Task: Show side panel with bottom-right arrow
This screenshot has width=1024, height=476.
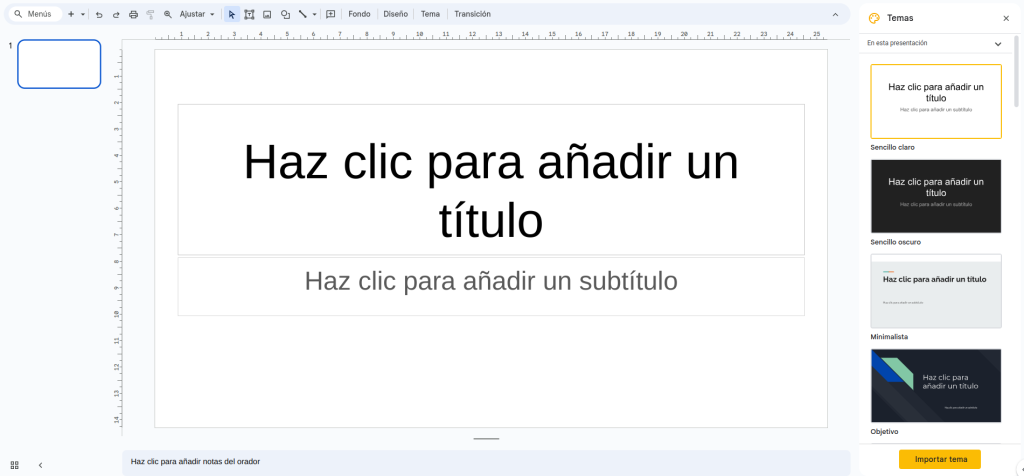Action: [1020, 467]
